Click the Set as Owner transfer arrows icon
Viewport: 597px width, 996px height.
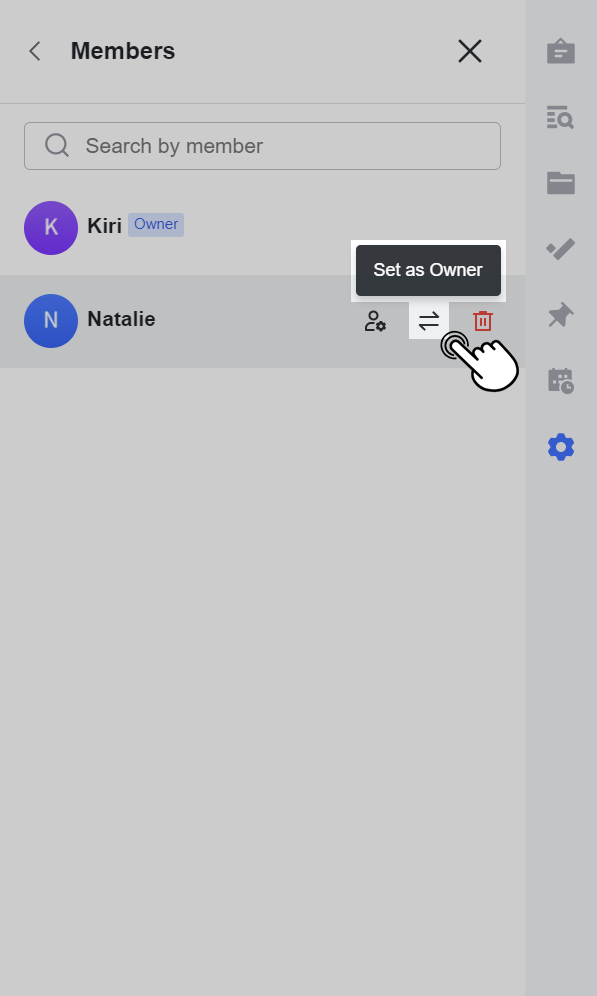pos(429,321)
